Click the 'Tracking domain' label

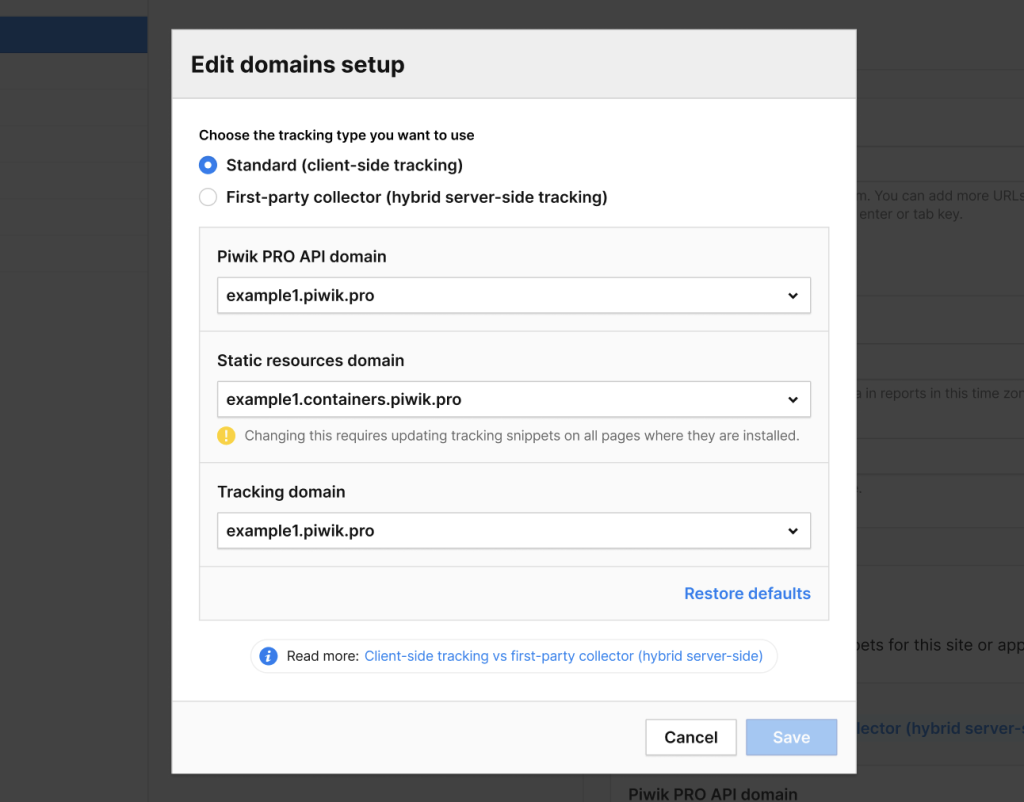pos(281,492)
